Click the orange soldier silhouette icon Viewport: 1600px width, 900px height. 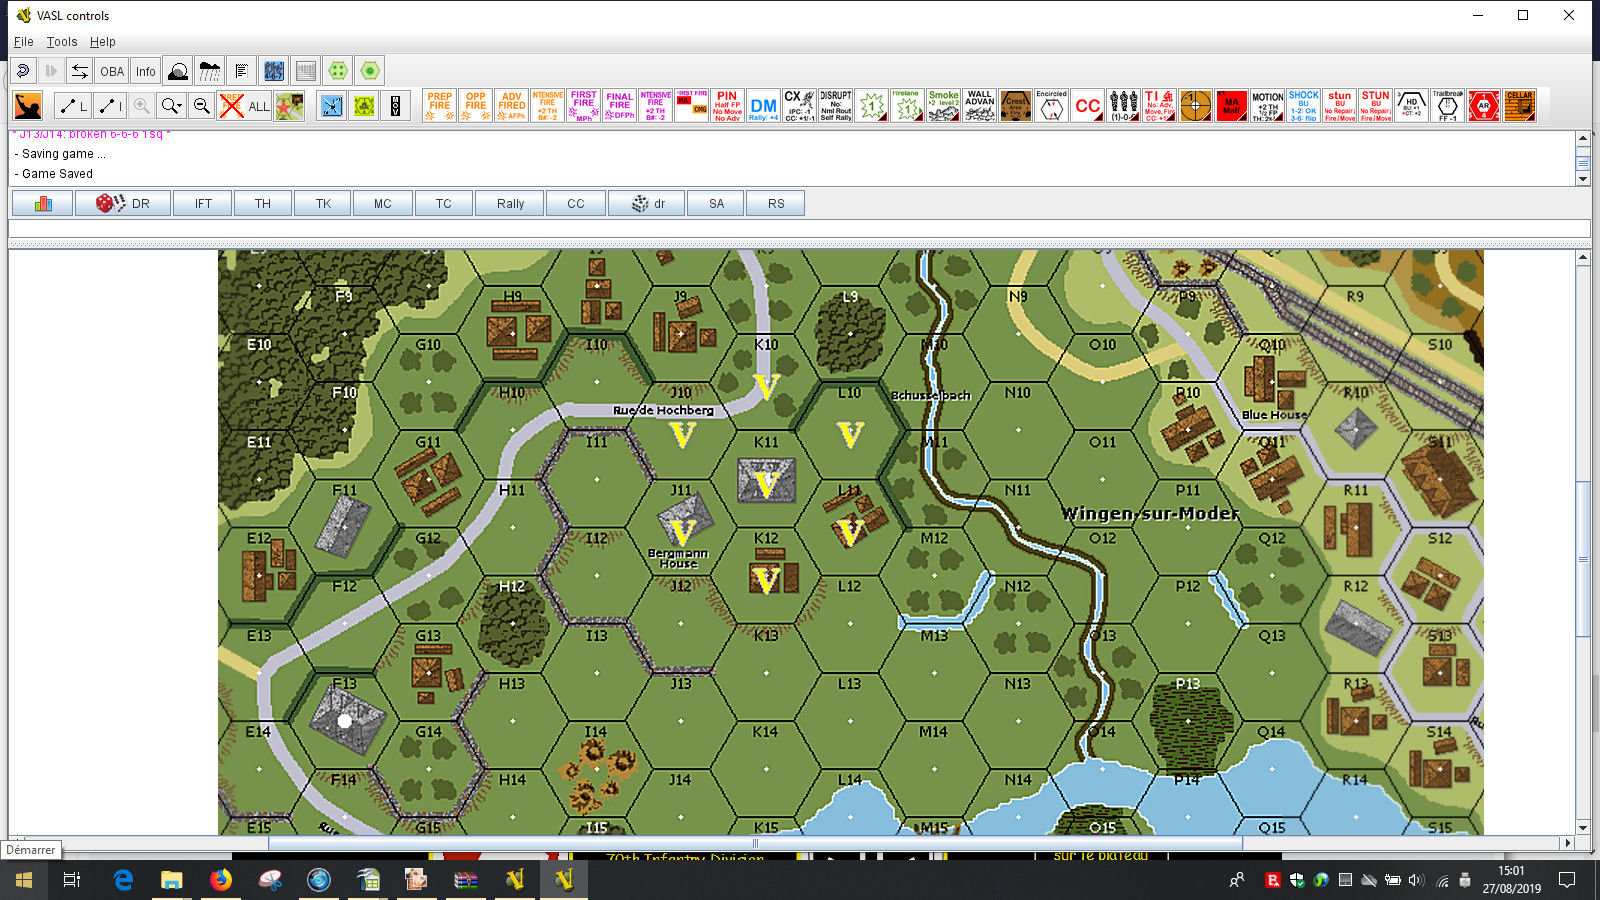coord(28,106)
